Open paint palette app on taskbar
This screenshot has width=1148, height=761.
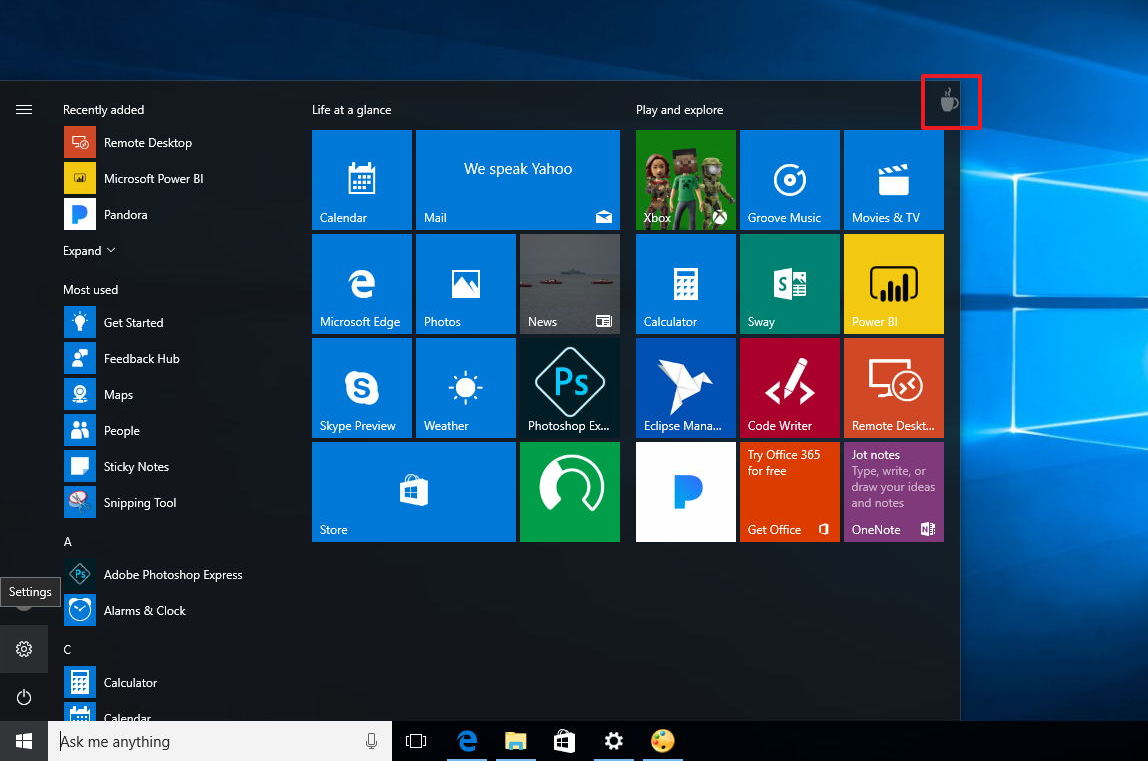(663, 741)
